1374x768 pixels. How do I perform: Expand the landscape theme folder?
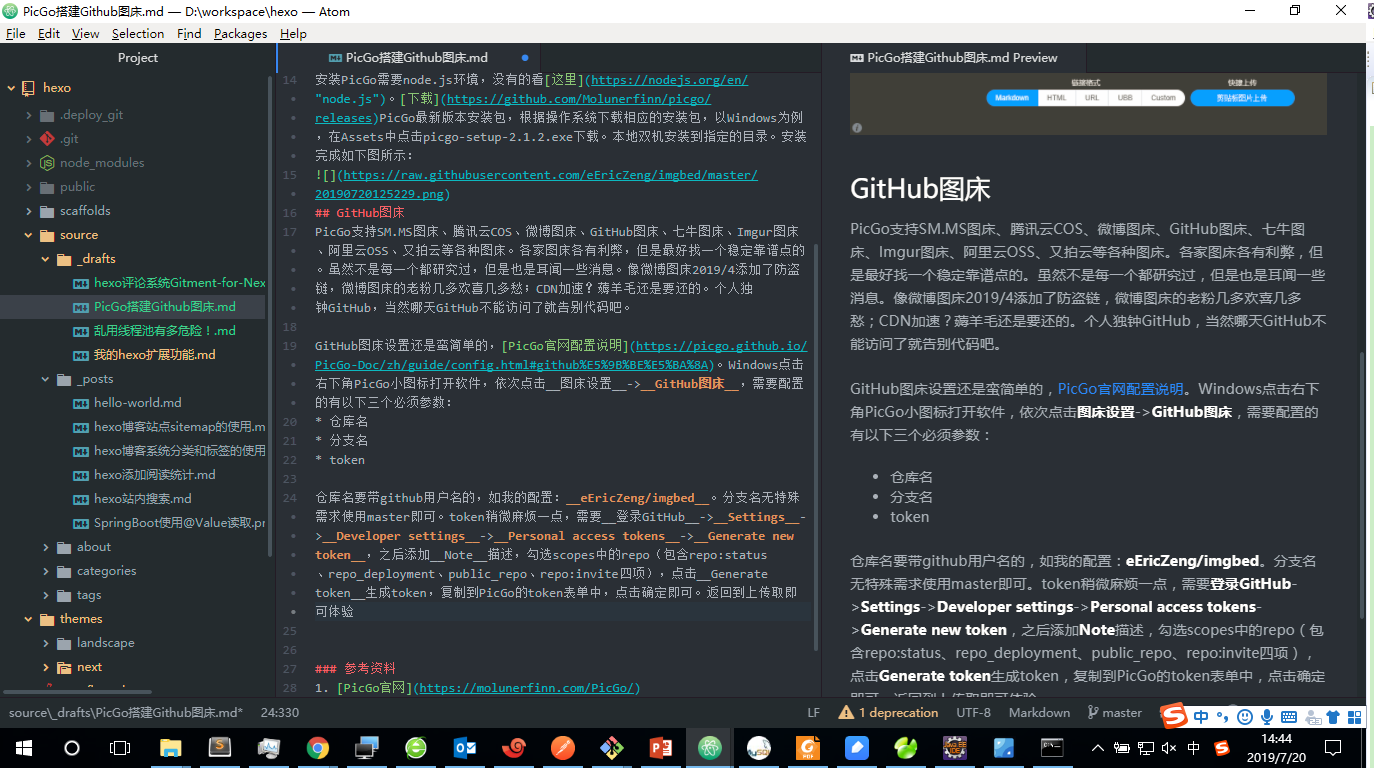[x=46, y=643]
